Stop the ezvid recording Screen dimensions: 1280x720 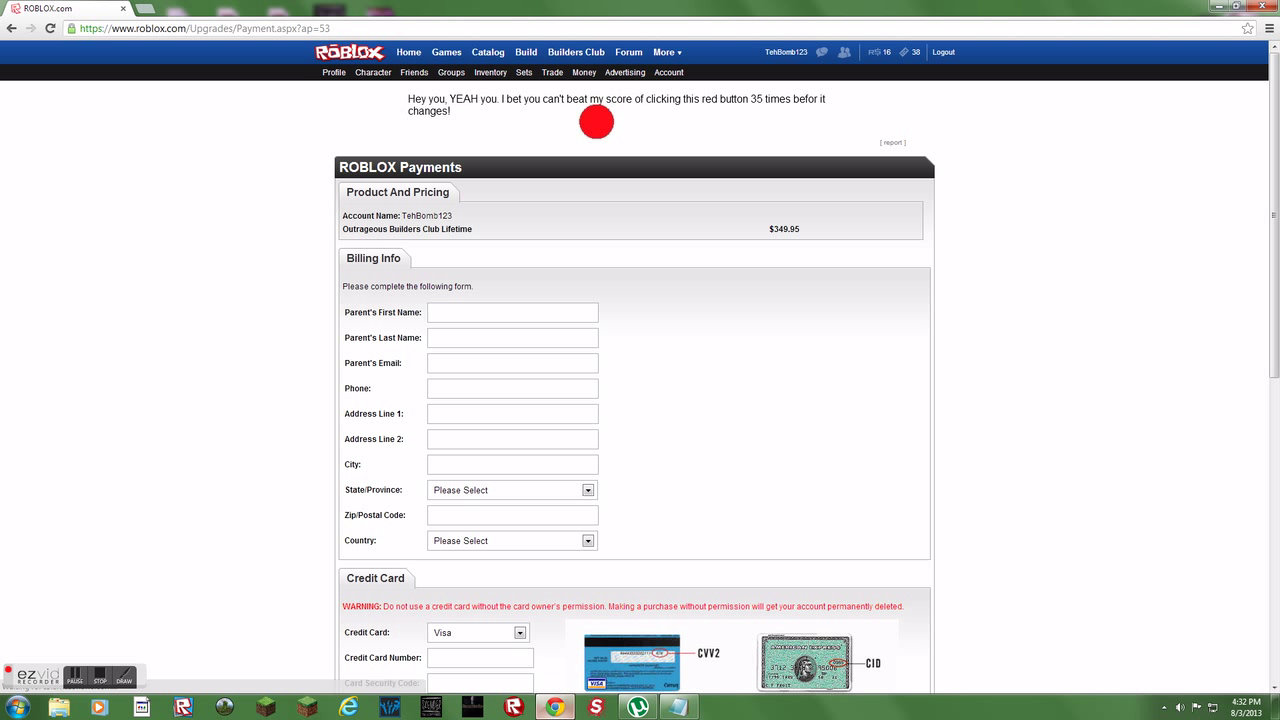coord(100,676)
